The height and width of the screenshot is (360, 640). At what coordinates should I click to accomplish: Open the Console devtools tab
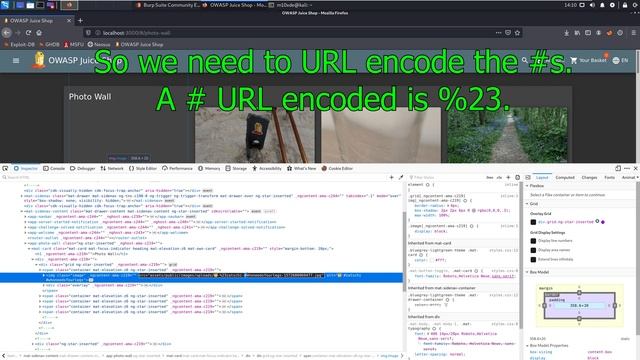coord(54,168)
